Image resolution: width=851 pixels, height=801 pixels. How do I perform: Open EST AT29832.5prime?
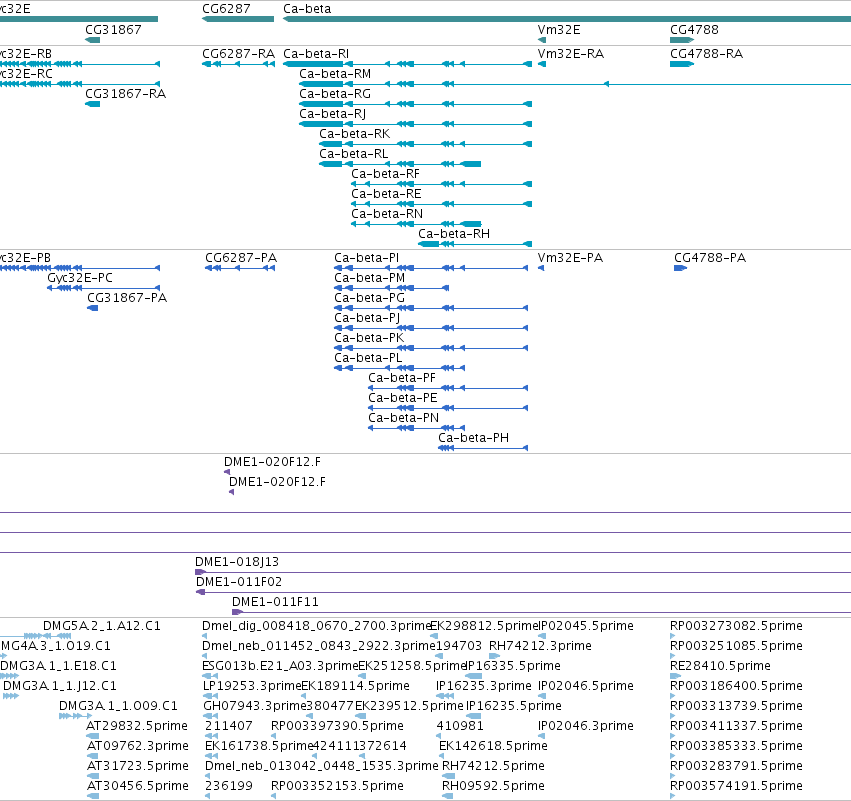pyautogui.click(x=137, y=726)
